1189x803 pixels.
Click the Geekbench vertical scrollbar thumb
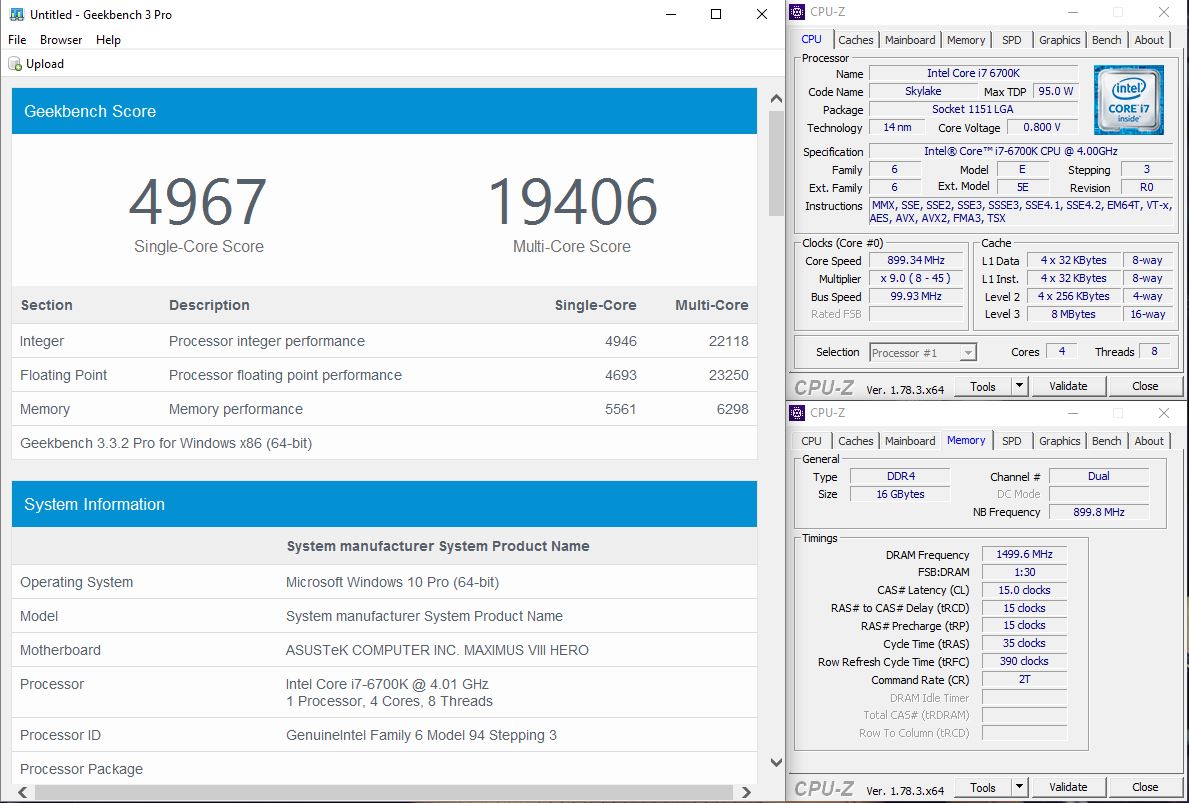pyautogui.click(x=776, y=163)
